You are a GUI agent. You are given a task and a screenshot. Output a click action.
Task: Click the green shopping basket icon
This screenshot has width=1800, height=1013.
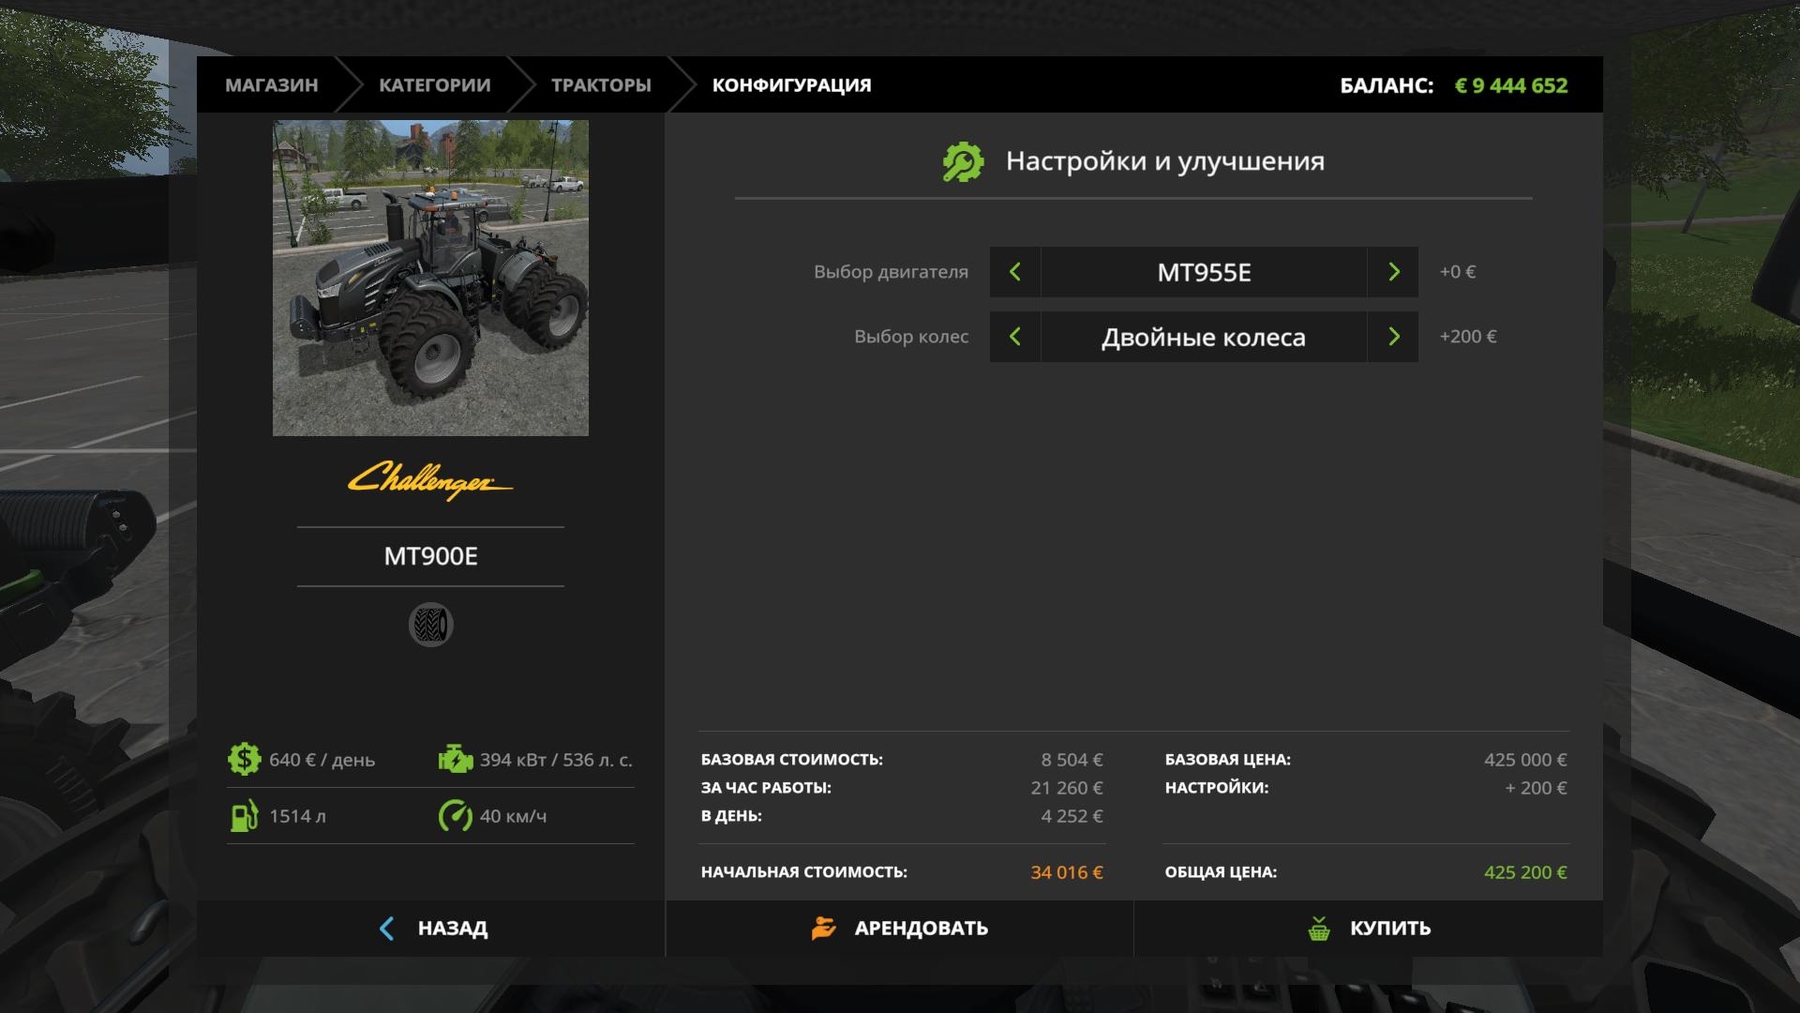tap(1319, 928)
